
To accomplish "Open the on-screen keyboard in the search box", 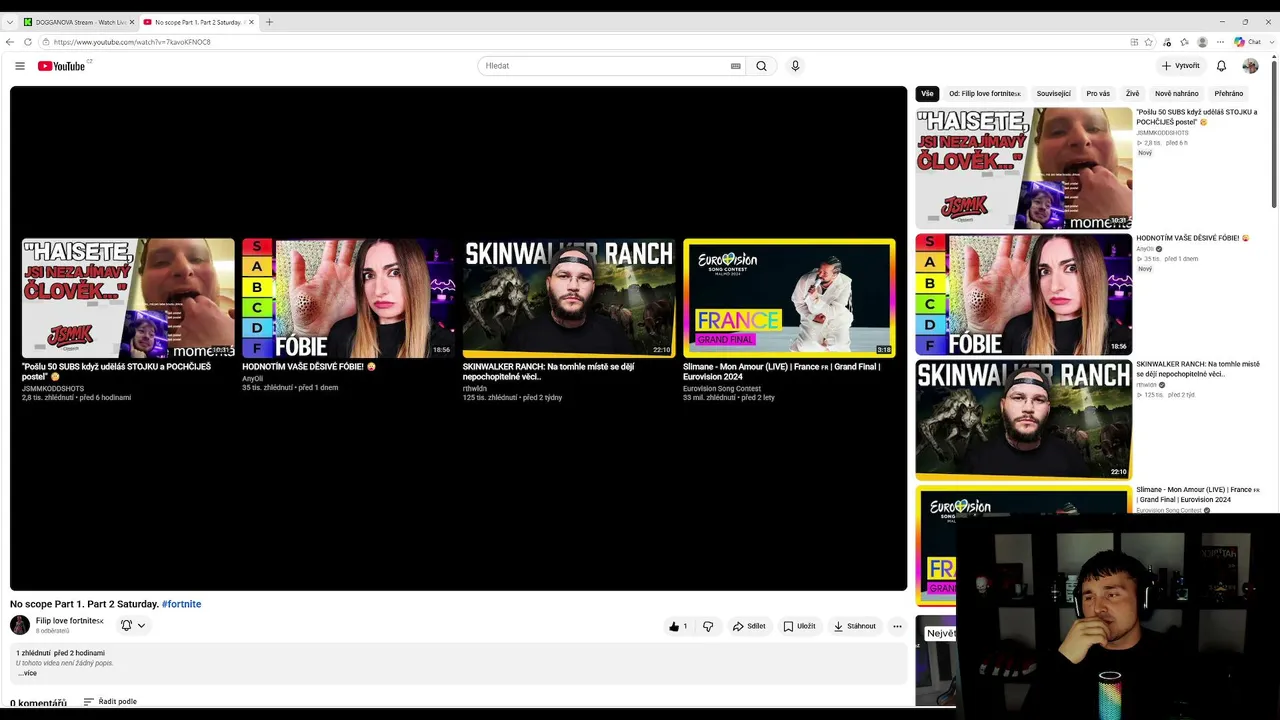I will pos(736,66).
